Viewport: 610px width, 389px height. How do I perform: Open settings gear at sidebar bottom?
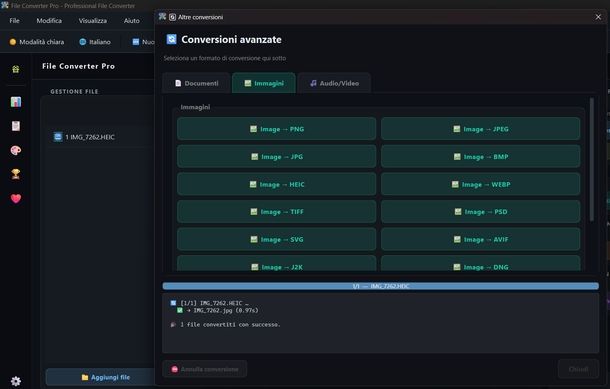[x=16, y=381]
